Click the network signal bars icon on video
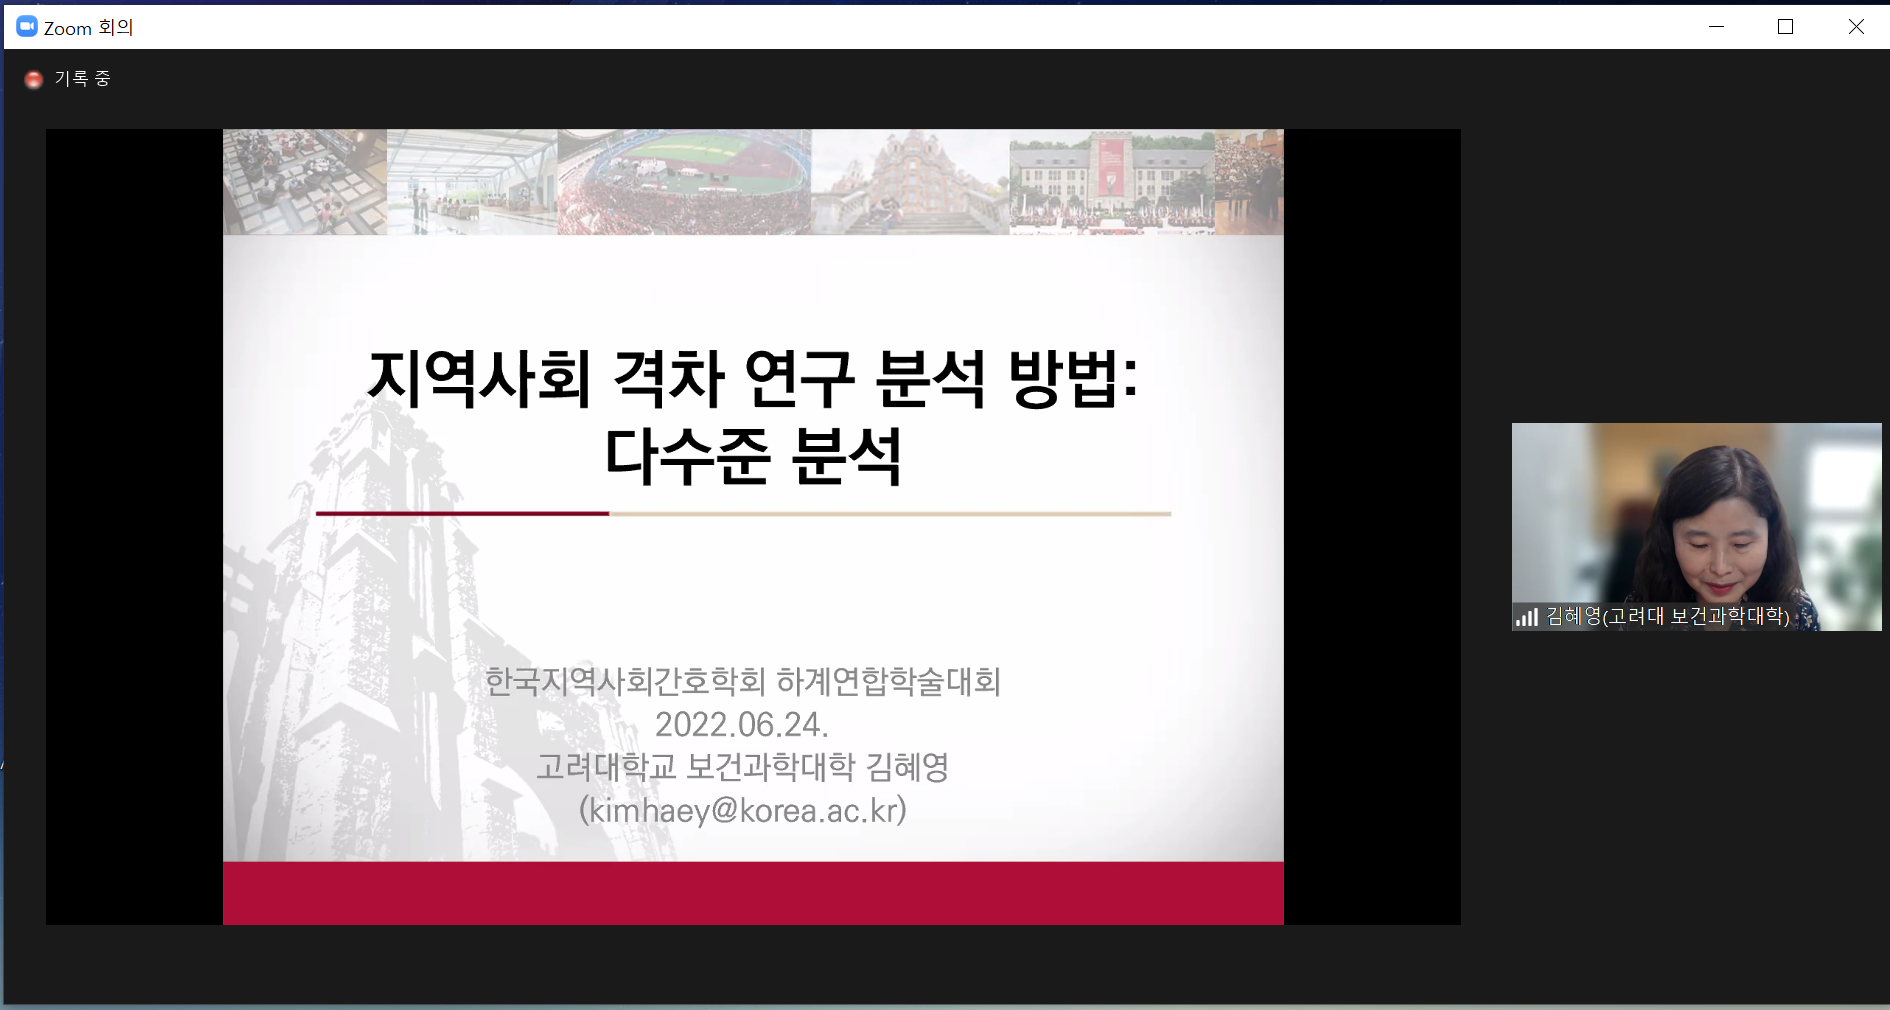This screenshot has height=1010, width=1890. pos(1527,617)
